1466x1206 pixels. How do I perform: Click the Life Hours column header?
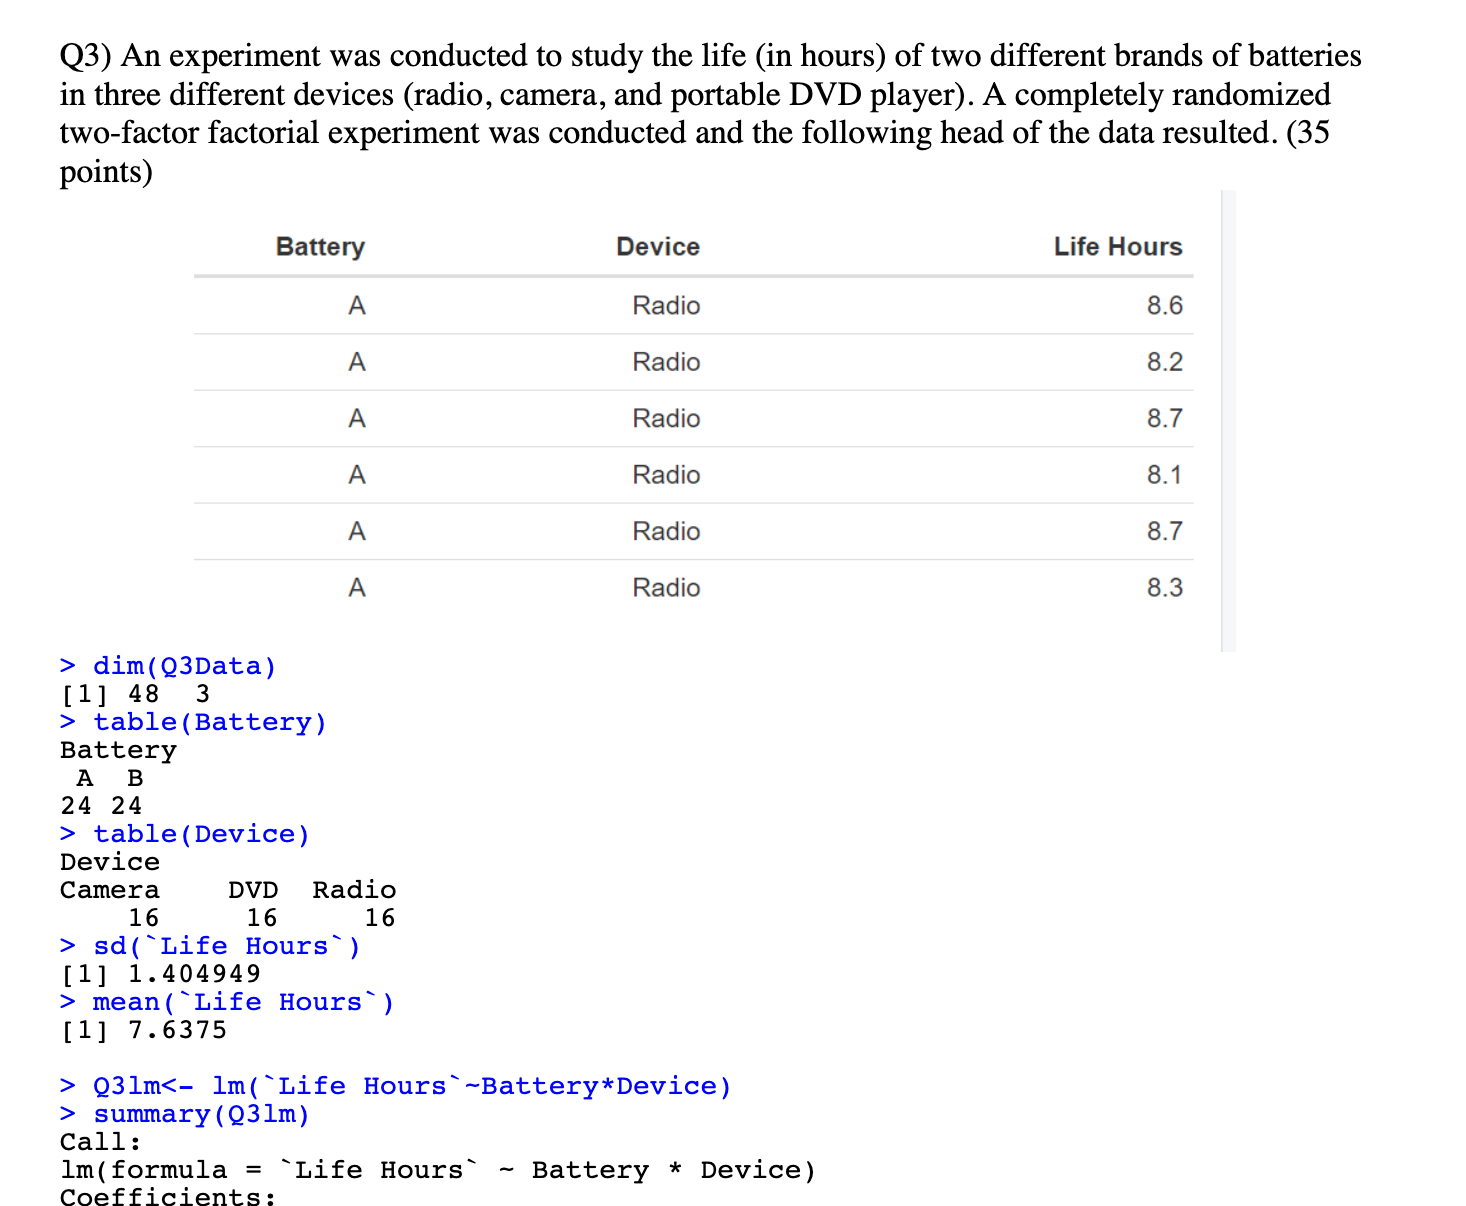pyautogui.click(x=1116, y=246)
